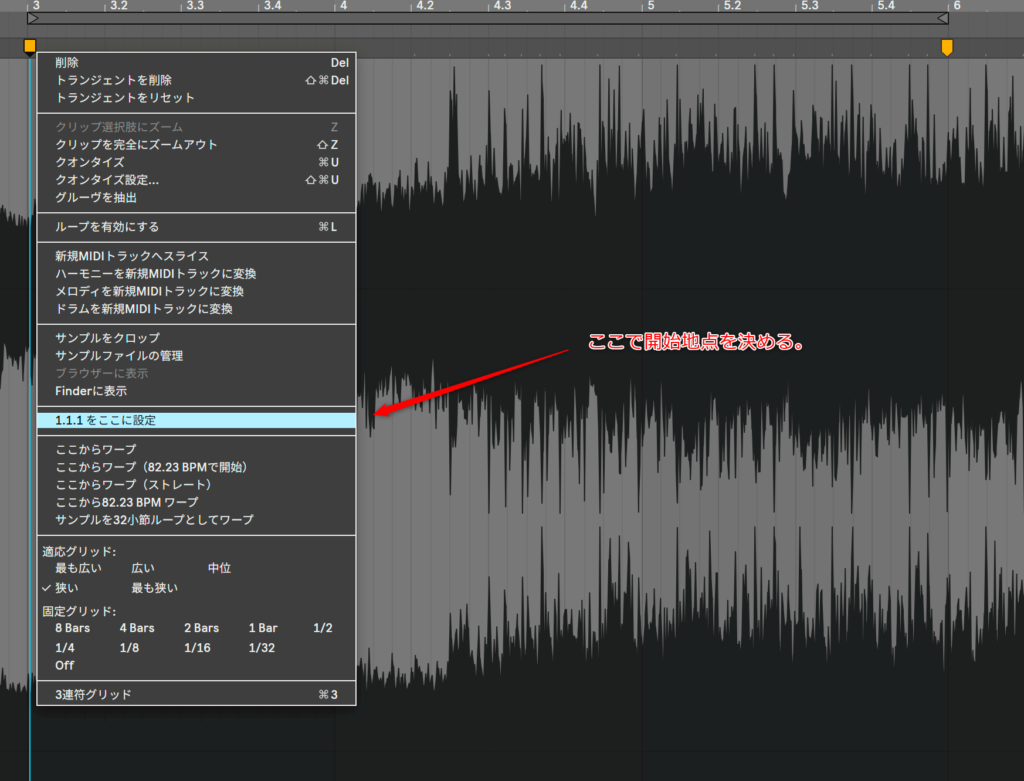Click the right yellow warp marker

947,47
